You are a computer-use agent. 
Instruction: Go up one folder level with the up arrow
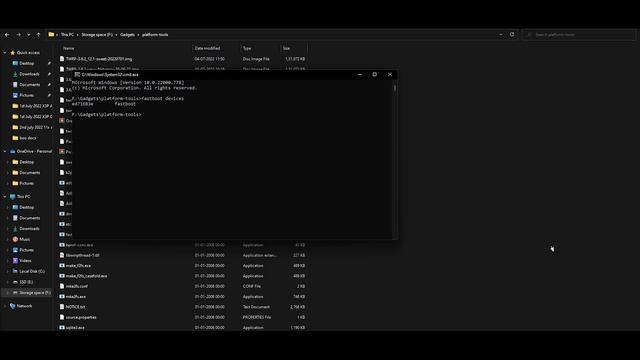pyautogui.click(x=38, y=35)
